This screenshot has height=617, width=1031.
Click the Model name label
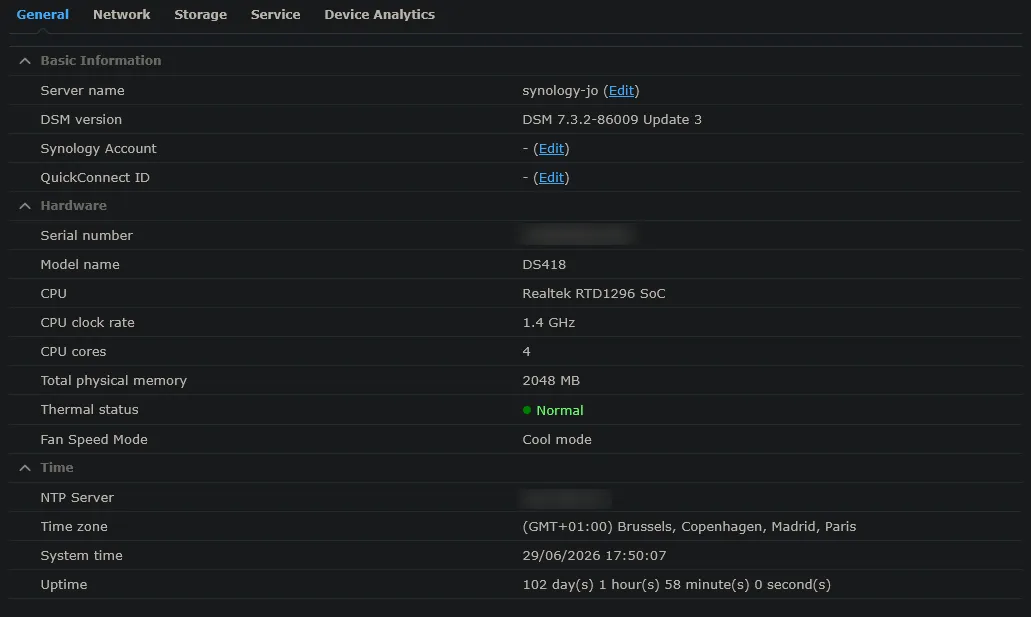(x=80, y=264)
